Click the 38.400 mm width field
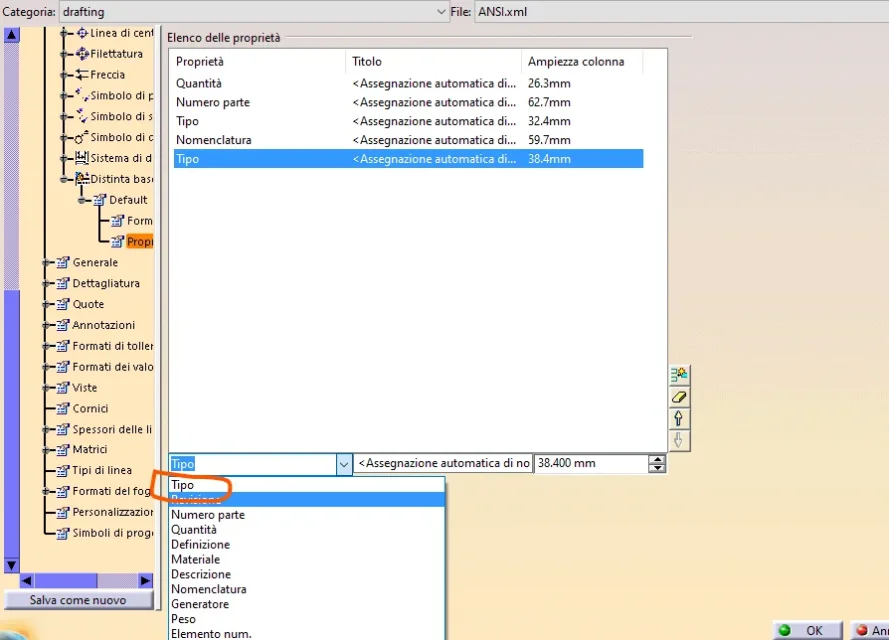889x640 pixels. (591, 464)
